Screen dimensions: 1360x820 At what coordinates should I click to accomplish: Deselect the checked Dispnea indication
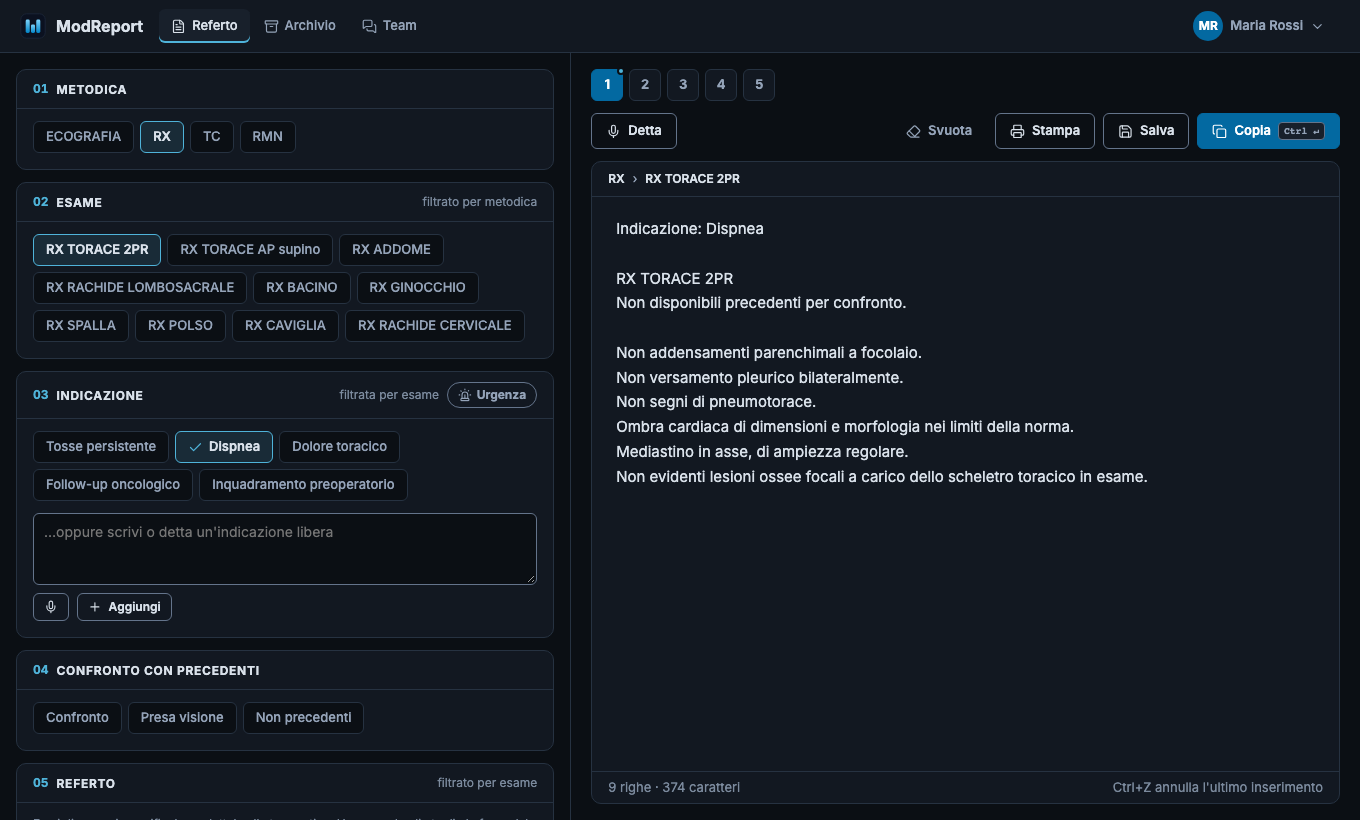pos(224,447)
